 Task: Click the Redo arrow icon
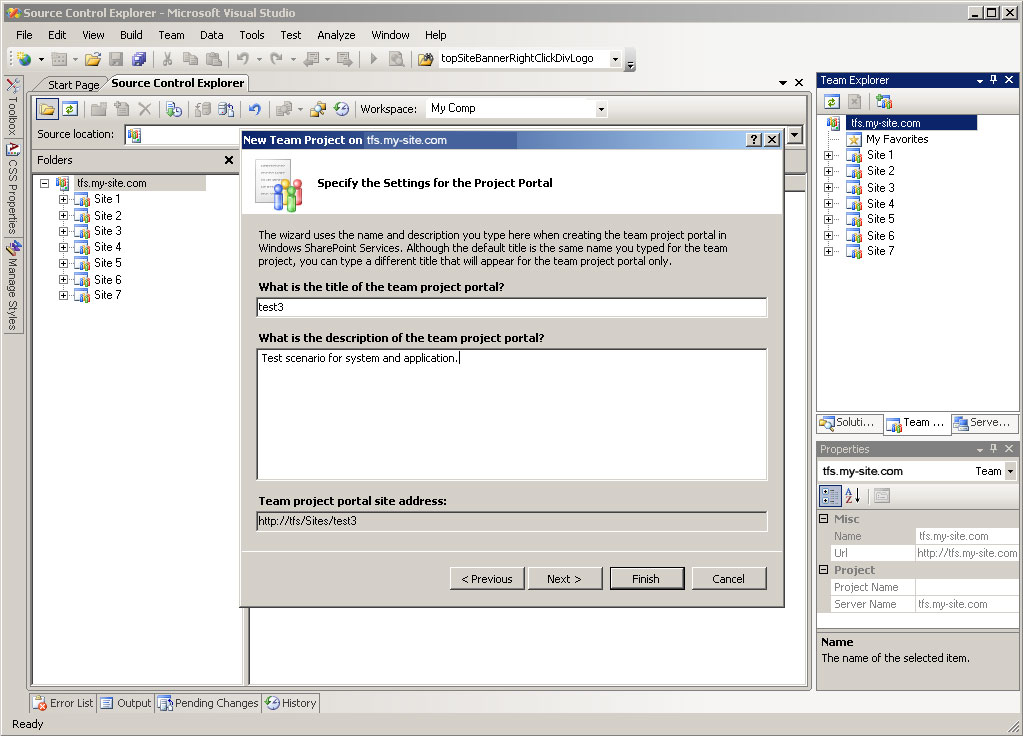tap(277, 59)
